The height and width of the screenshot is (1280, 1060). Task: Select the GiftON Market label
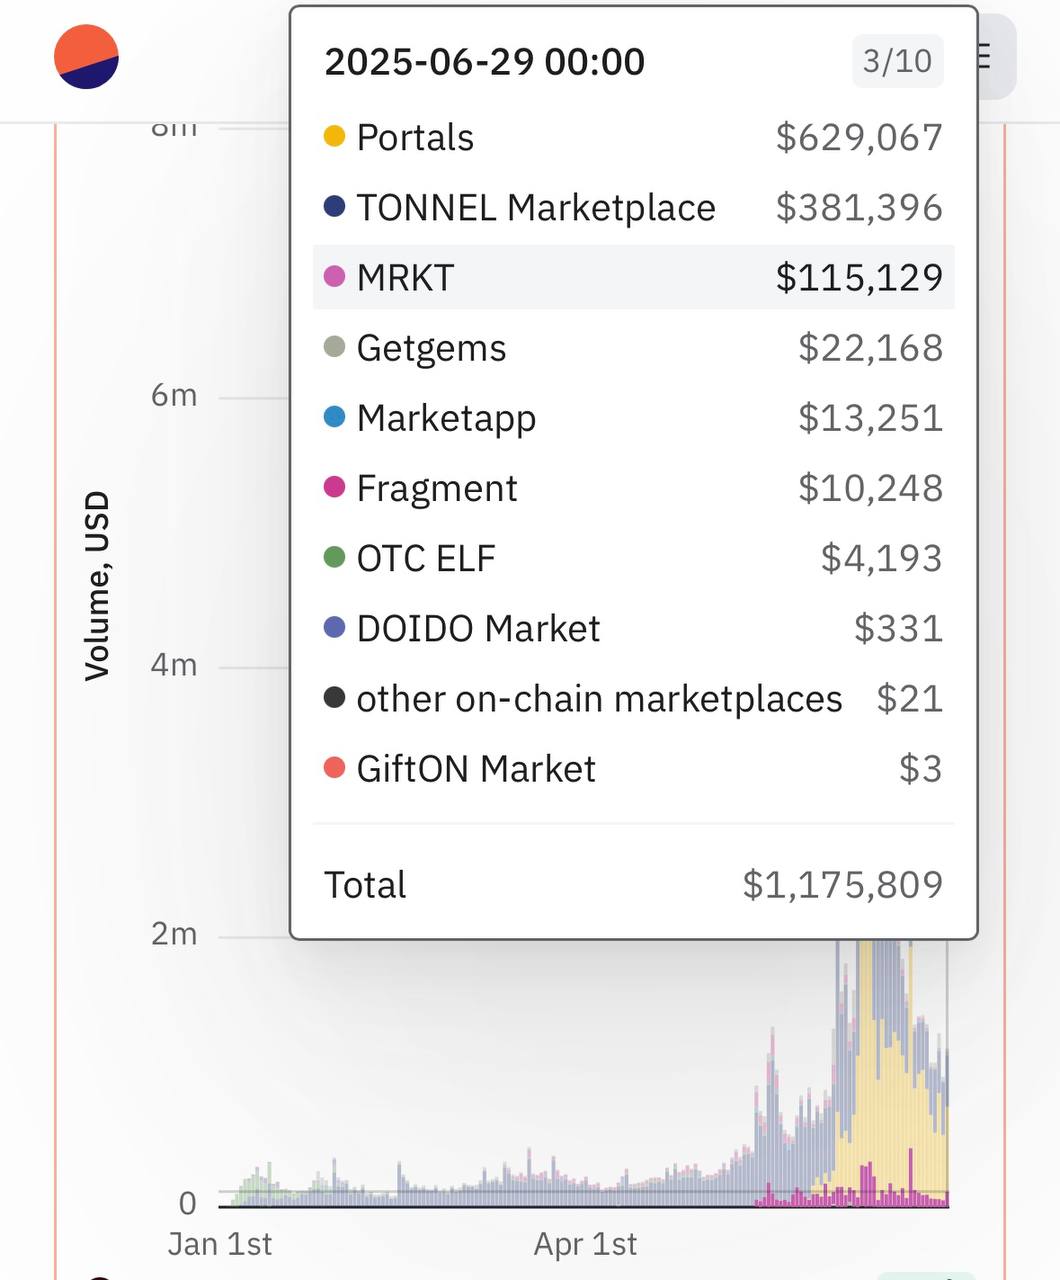(x=476, y=769)
